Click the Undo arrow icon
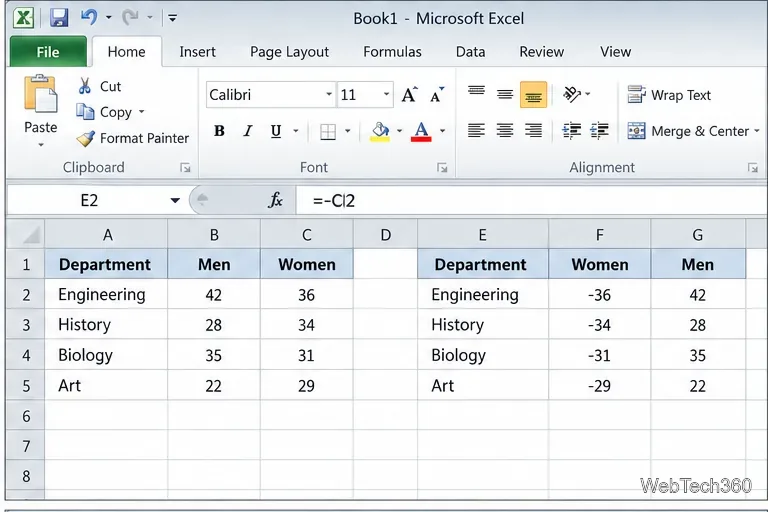 [89, 18]
